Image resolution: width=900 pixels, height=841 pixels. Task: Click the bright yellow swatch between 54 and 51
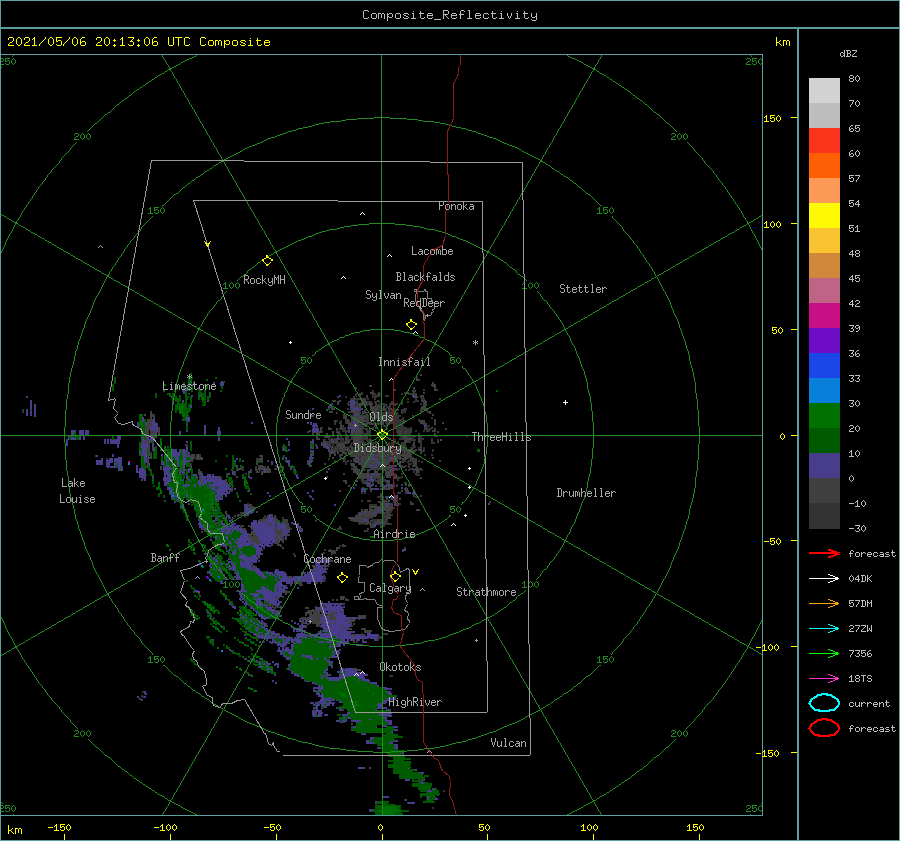pos(824,215)
